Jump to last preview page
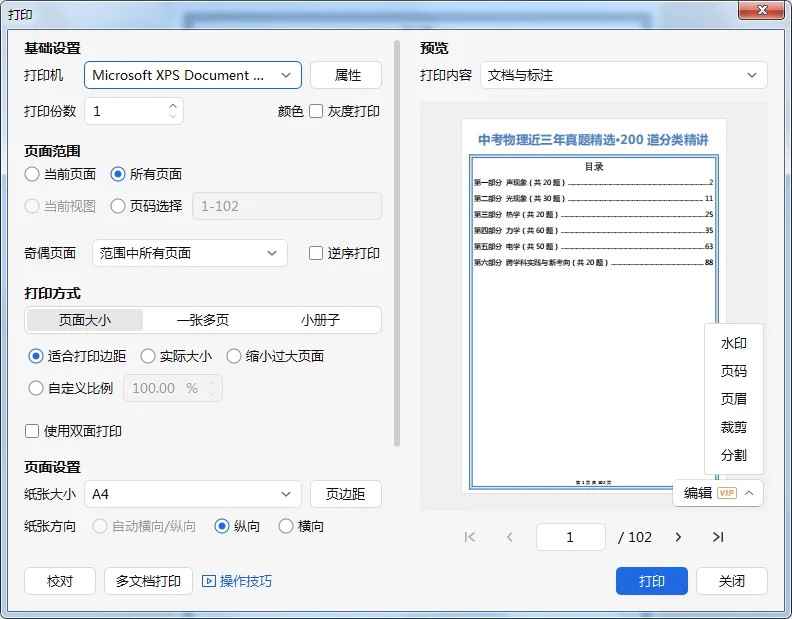 tap(718, 537)
